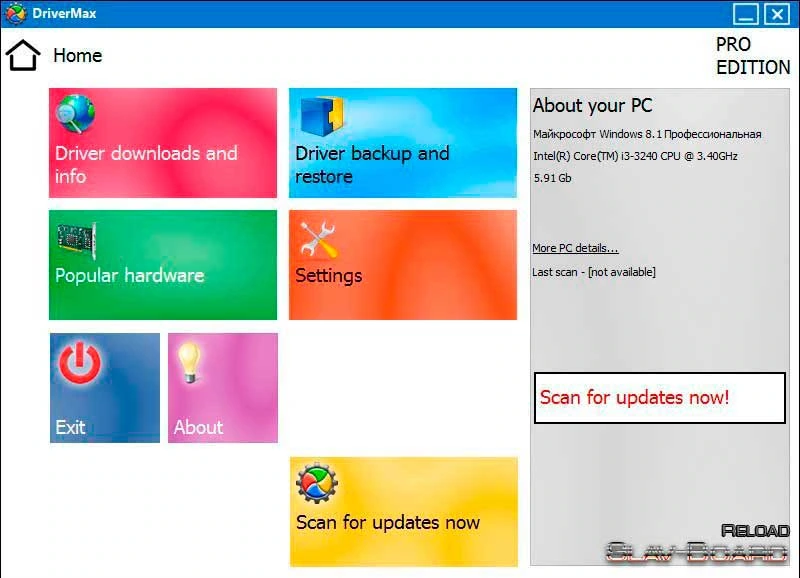Click the light bulb About icon
This screenshot has height=578, width=800.
pyautogui.click(x=189, y=363)
